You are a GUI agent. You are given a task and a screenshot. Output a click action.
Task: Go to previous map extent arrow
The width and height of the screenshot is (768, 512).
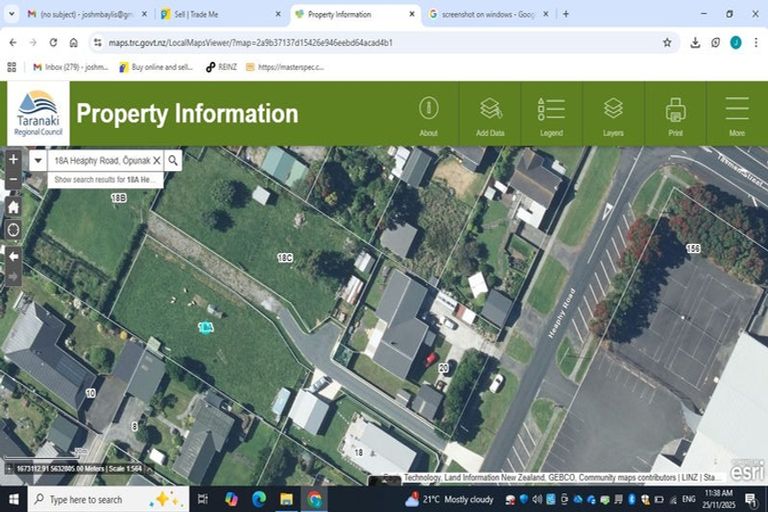coord(13,256)
